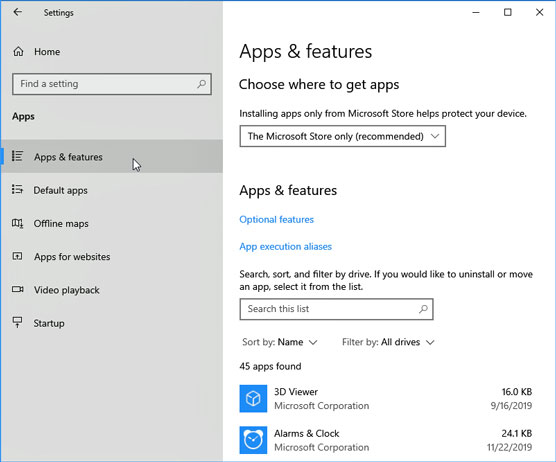Click the 11/22/2019 install date
This screenshot has width=556, height=462.
pos(509,447)
